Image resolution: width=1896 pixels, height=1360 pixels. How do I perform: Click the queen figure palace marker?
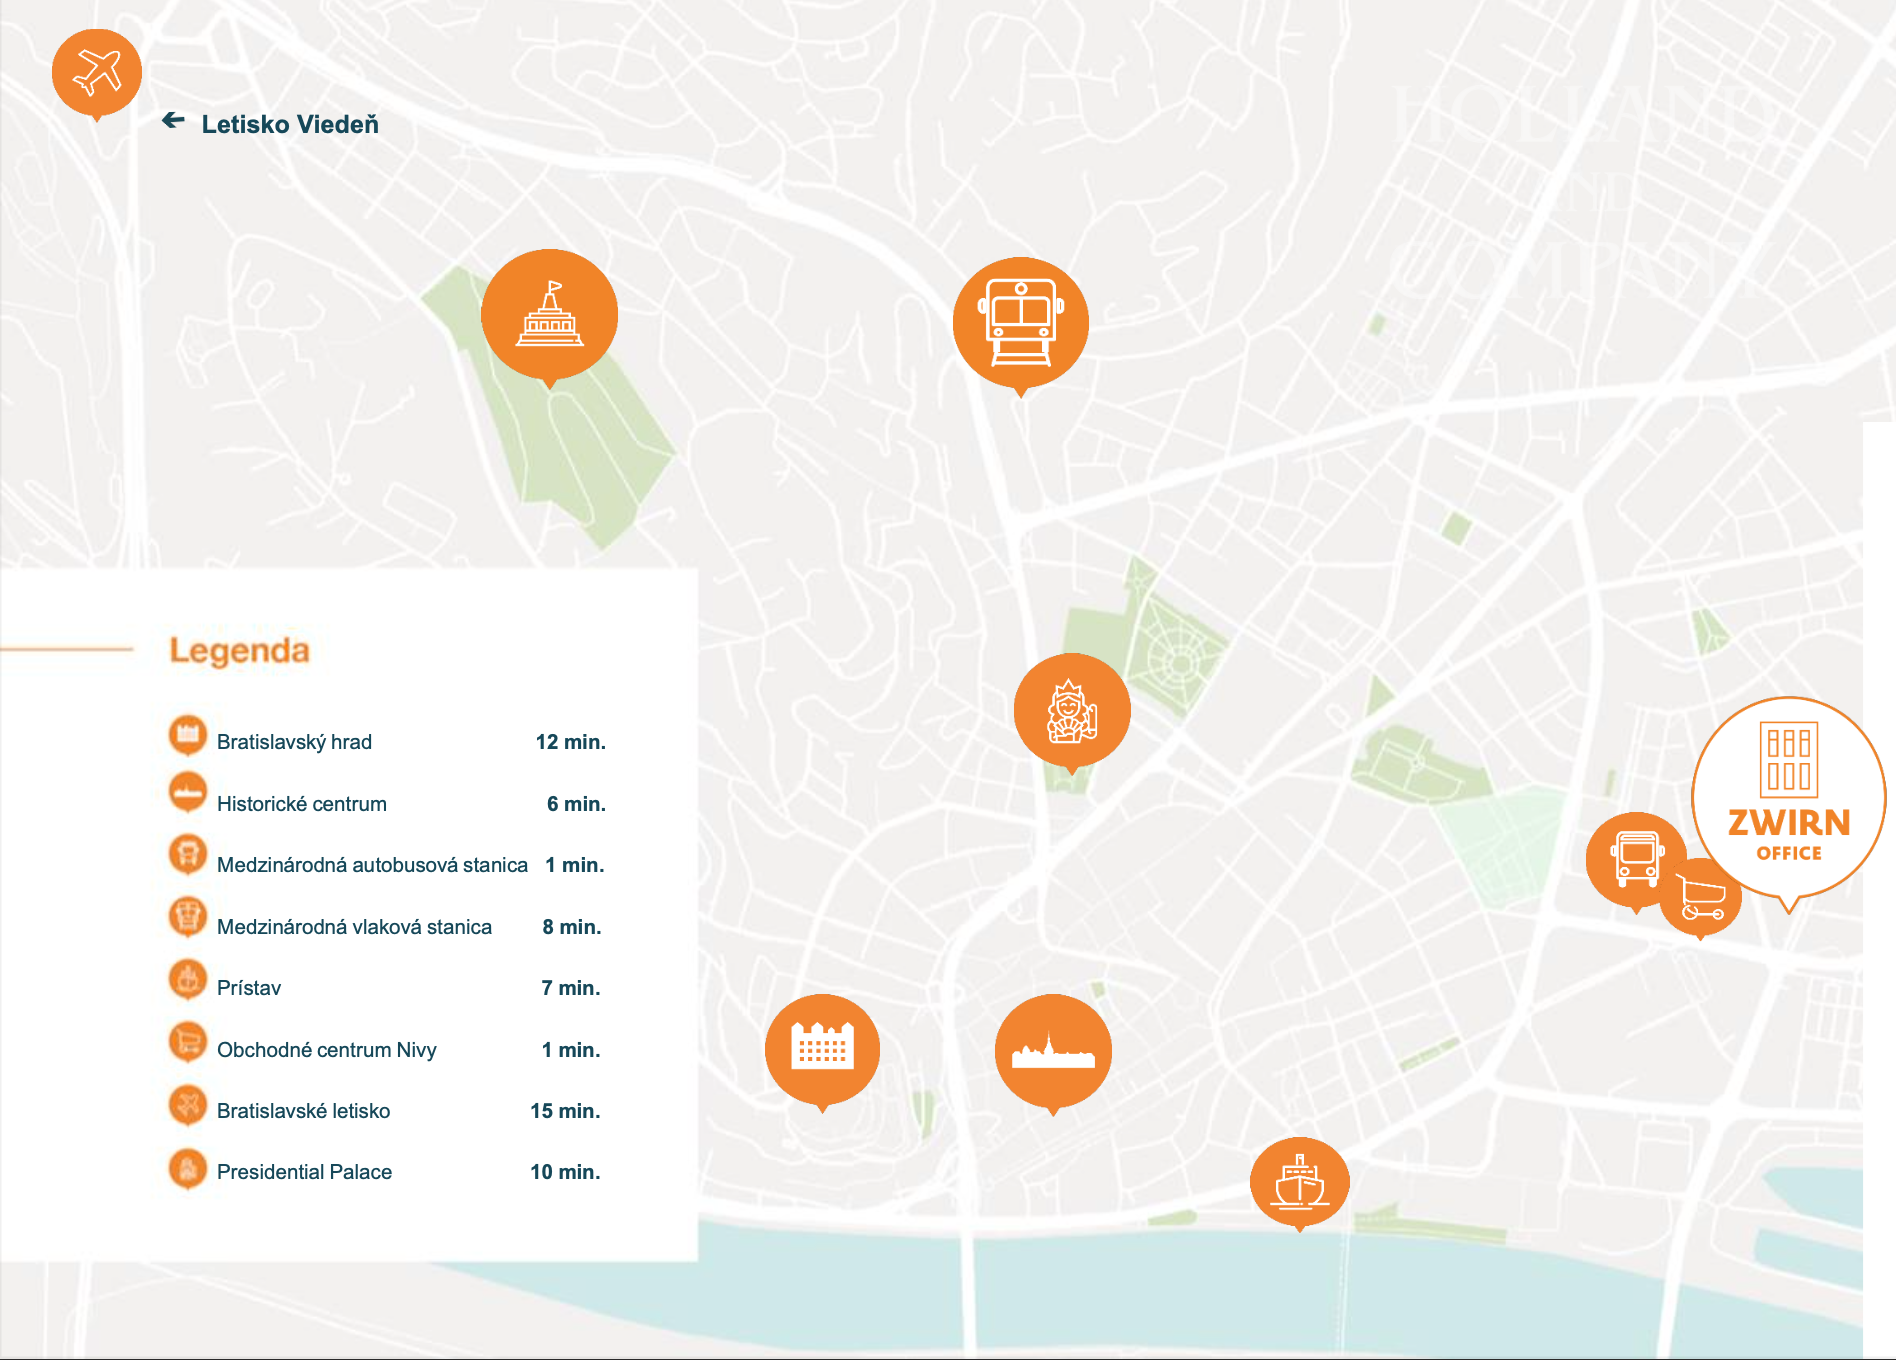pyautogui.click(x=1071, y=711)
